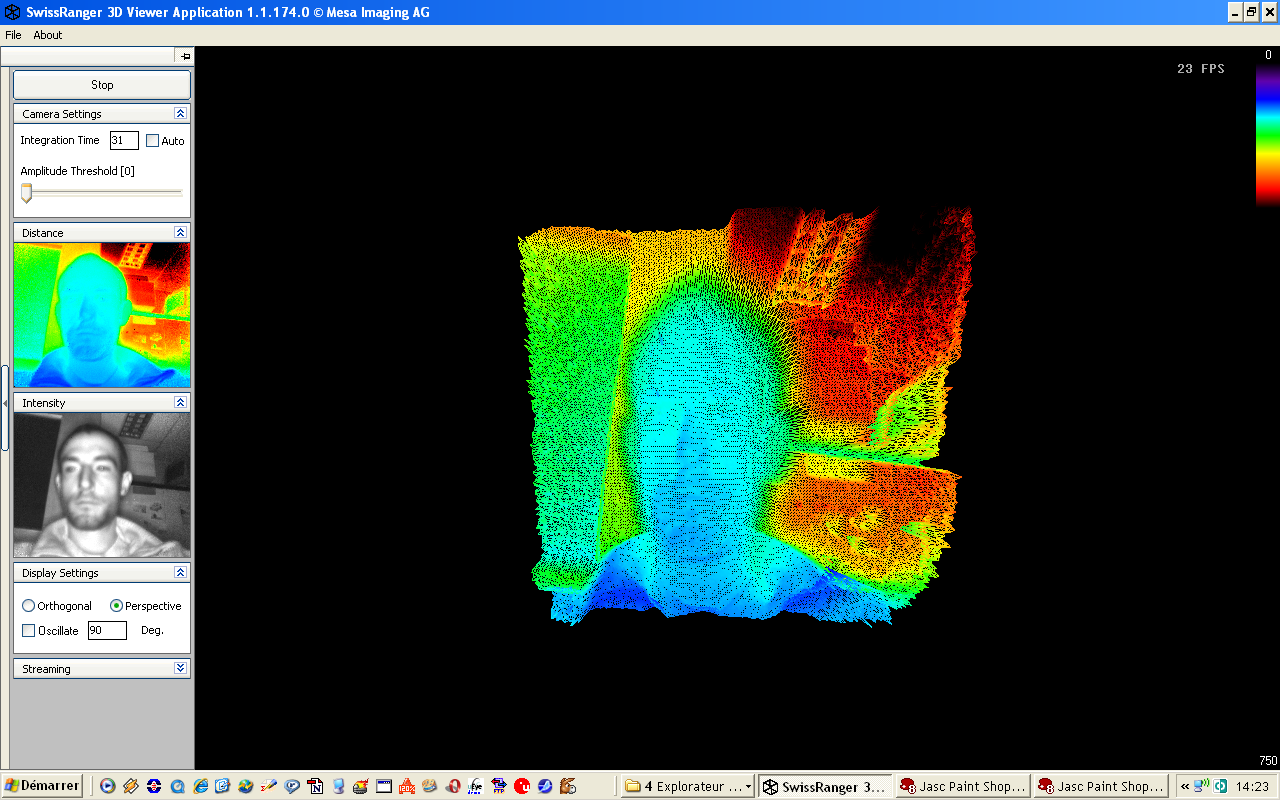The image size is (1280, 800).
Task: Launch Windows Media Player from quick launch
Action: tap(107, 786)
